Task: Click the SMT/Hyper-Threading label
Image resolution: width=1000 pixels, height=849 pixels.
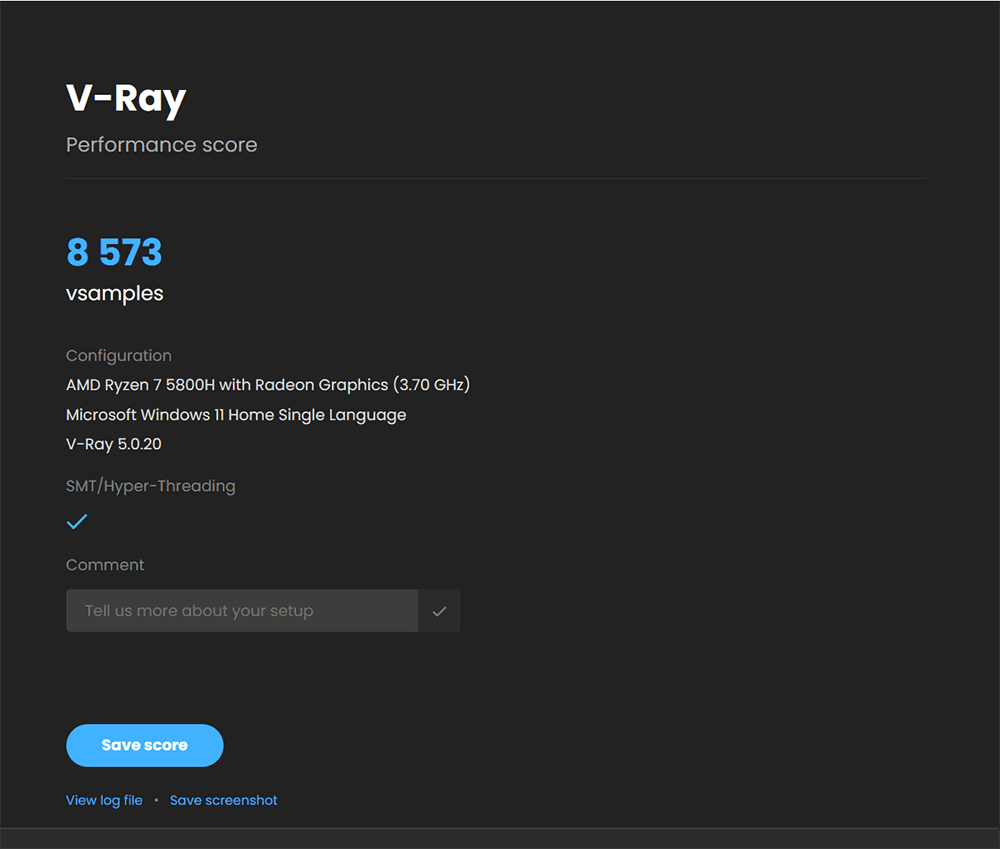Action: (151, 486)
